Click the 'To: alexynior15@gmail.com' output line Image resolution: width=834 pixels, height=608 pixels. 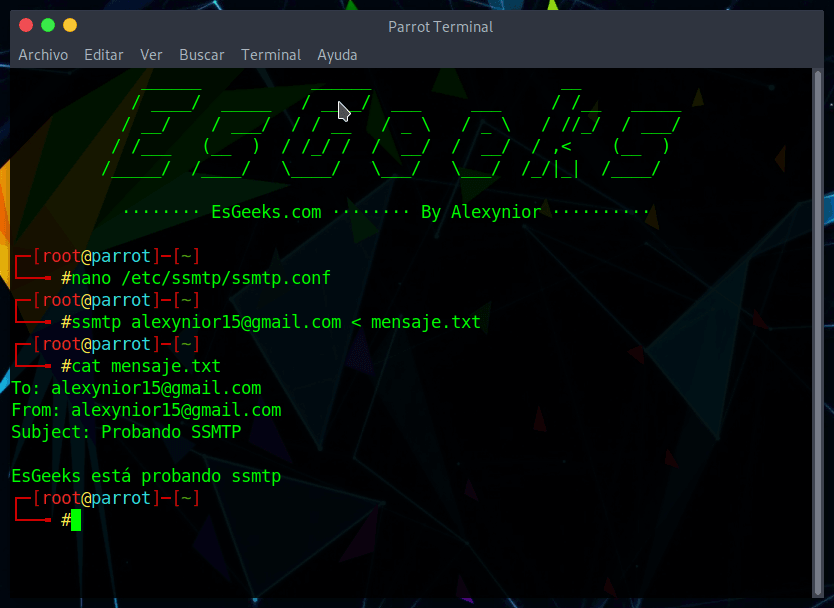click(137, 388)
